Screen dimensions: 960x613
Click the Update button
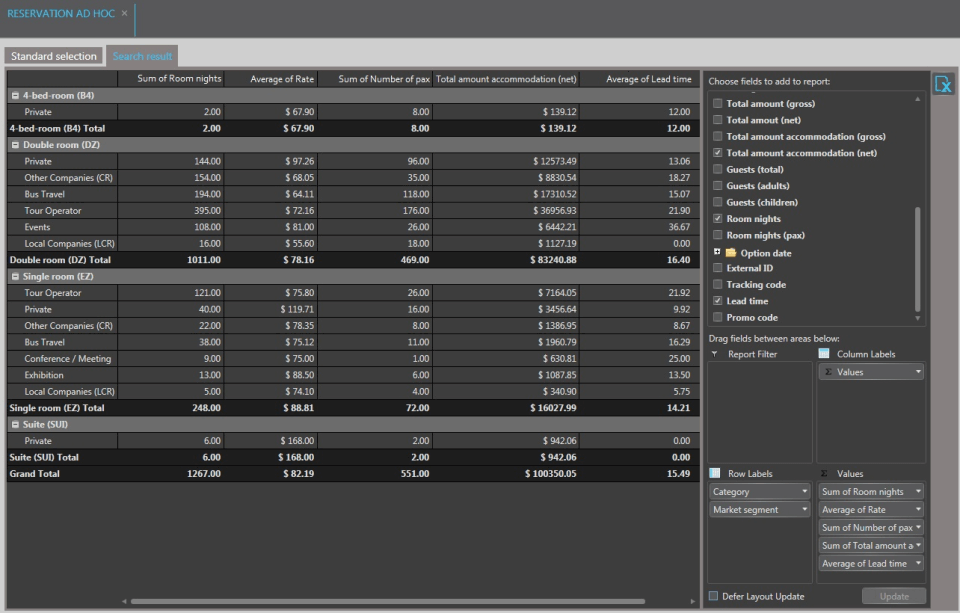tap(893, 596)
